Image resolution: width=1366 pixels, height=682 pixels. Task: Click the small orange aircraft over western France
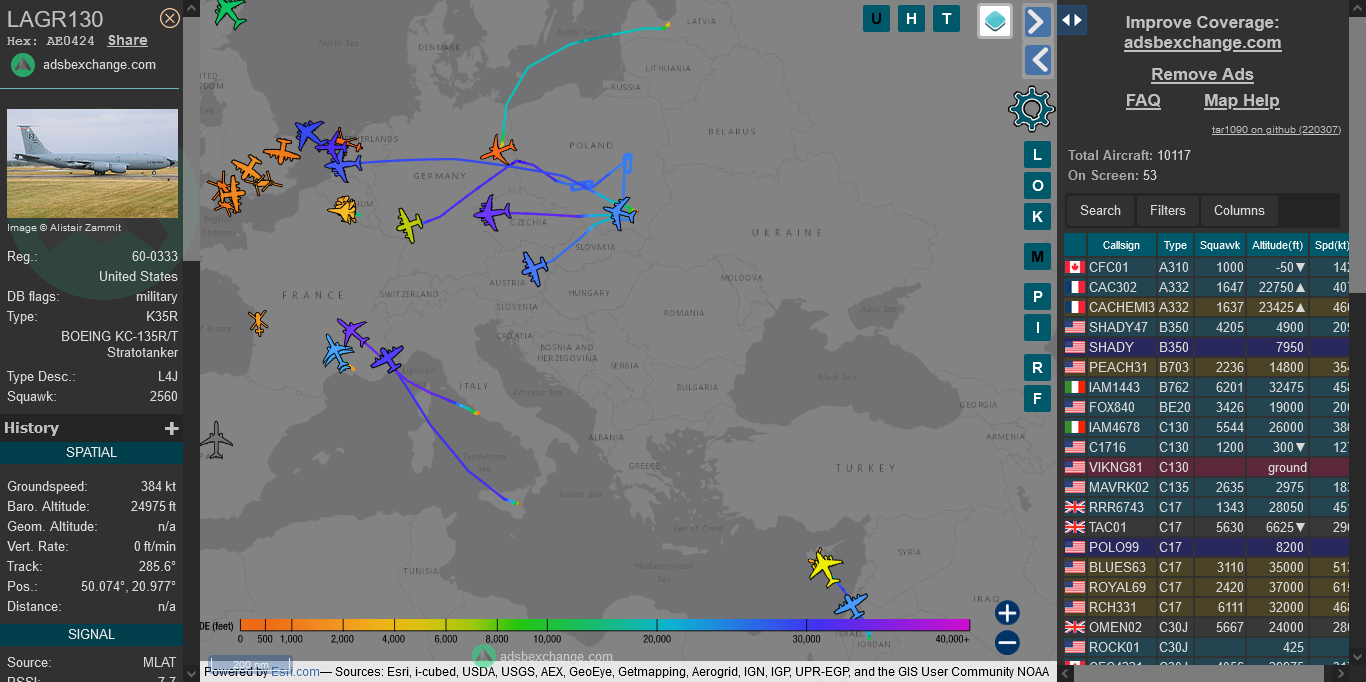click(x=258, y=323)
